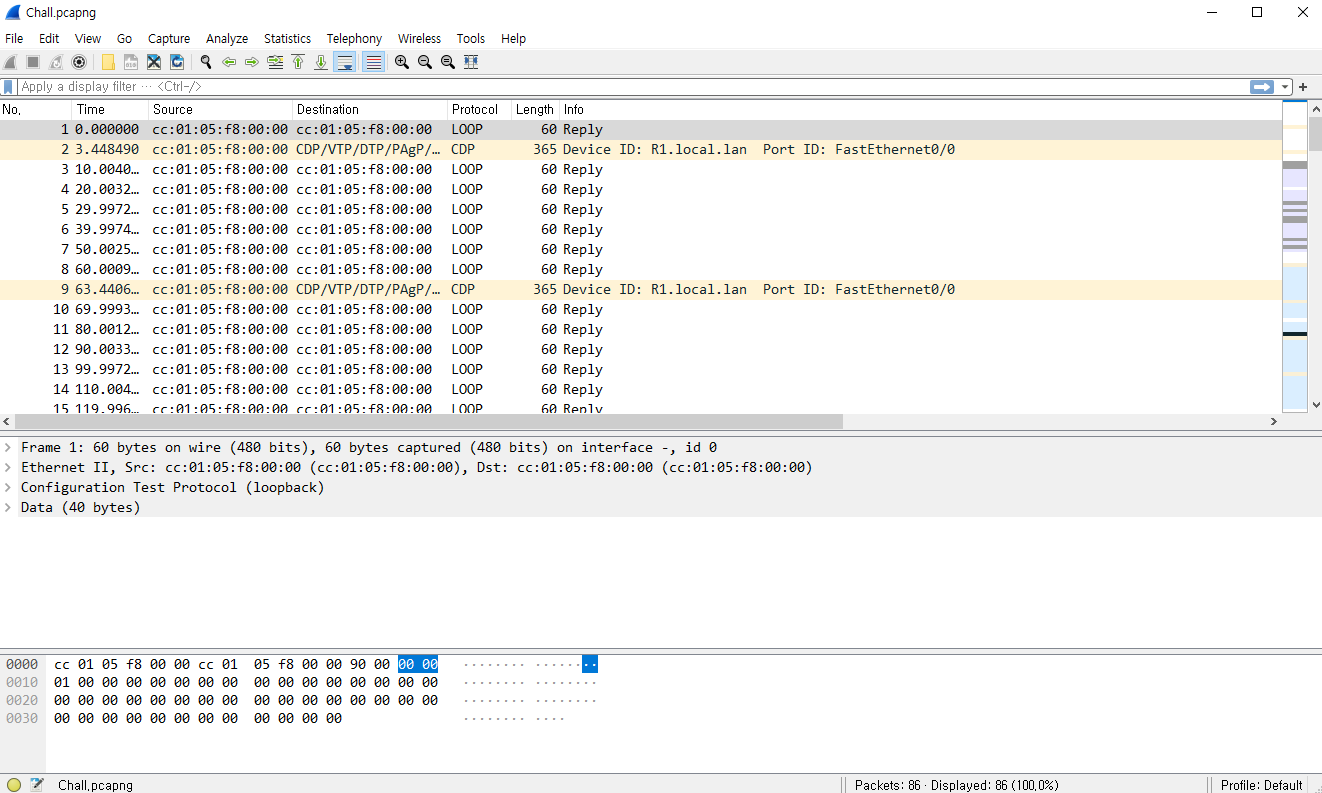This screenshot has width=1322, height=793.
Task: Stop the running capture
Action: pyautogui.click(x=33, y=62)
